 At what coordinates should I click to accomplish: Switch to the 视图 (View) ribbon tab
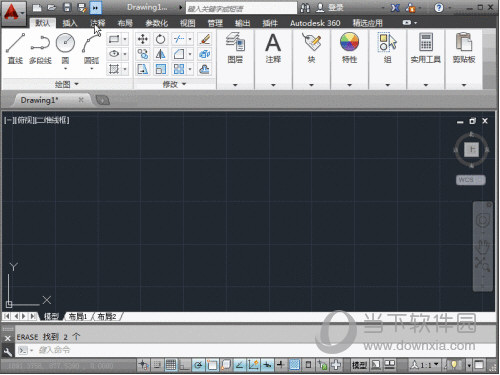(x=187, y=23)
